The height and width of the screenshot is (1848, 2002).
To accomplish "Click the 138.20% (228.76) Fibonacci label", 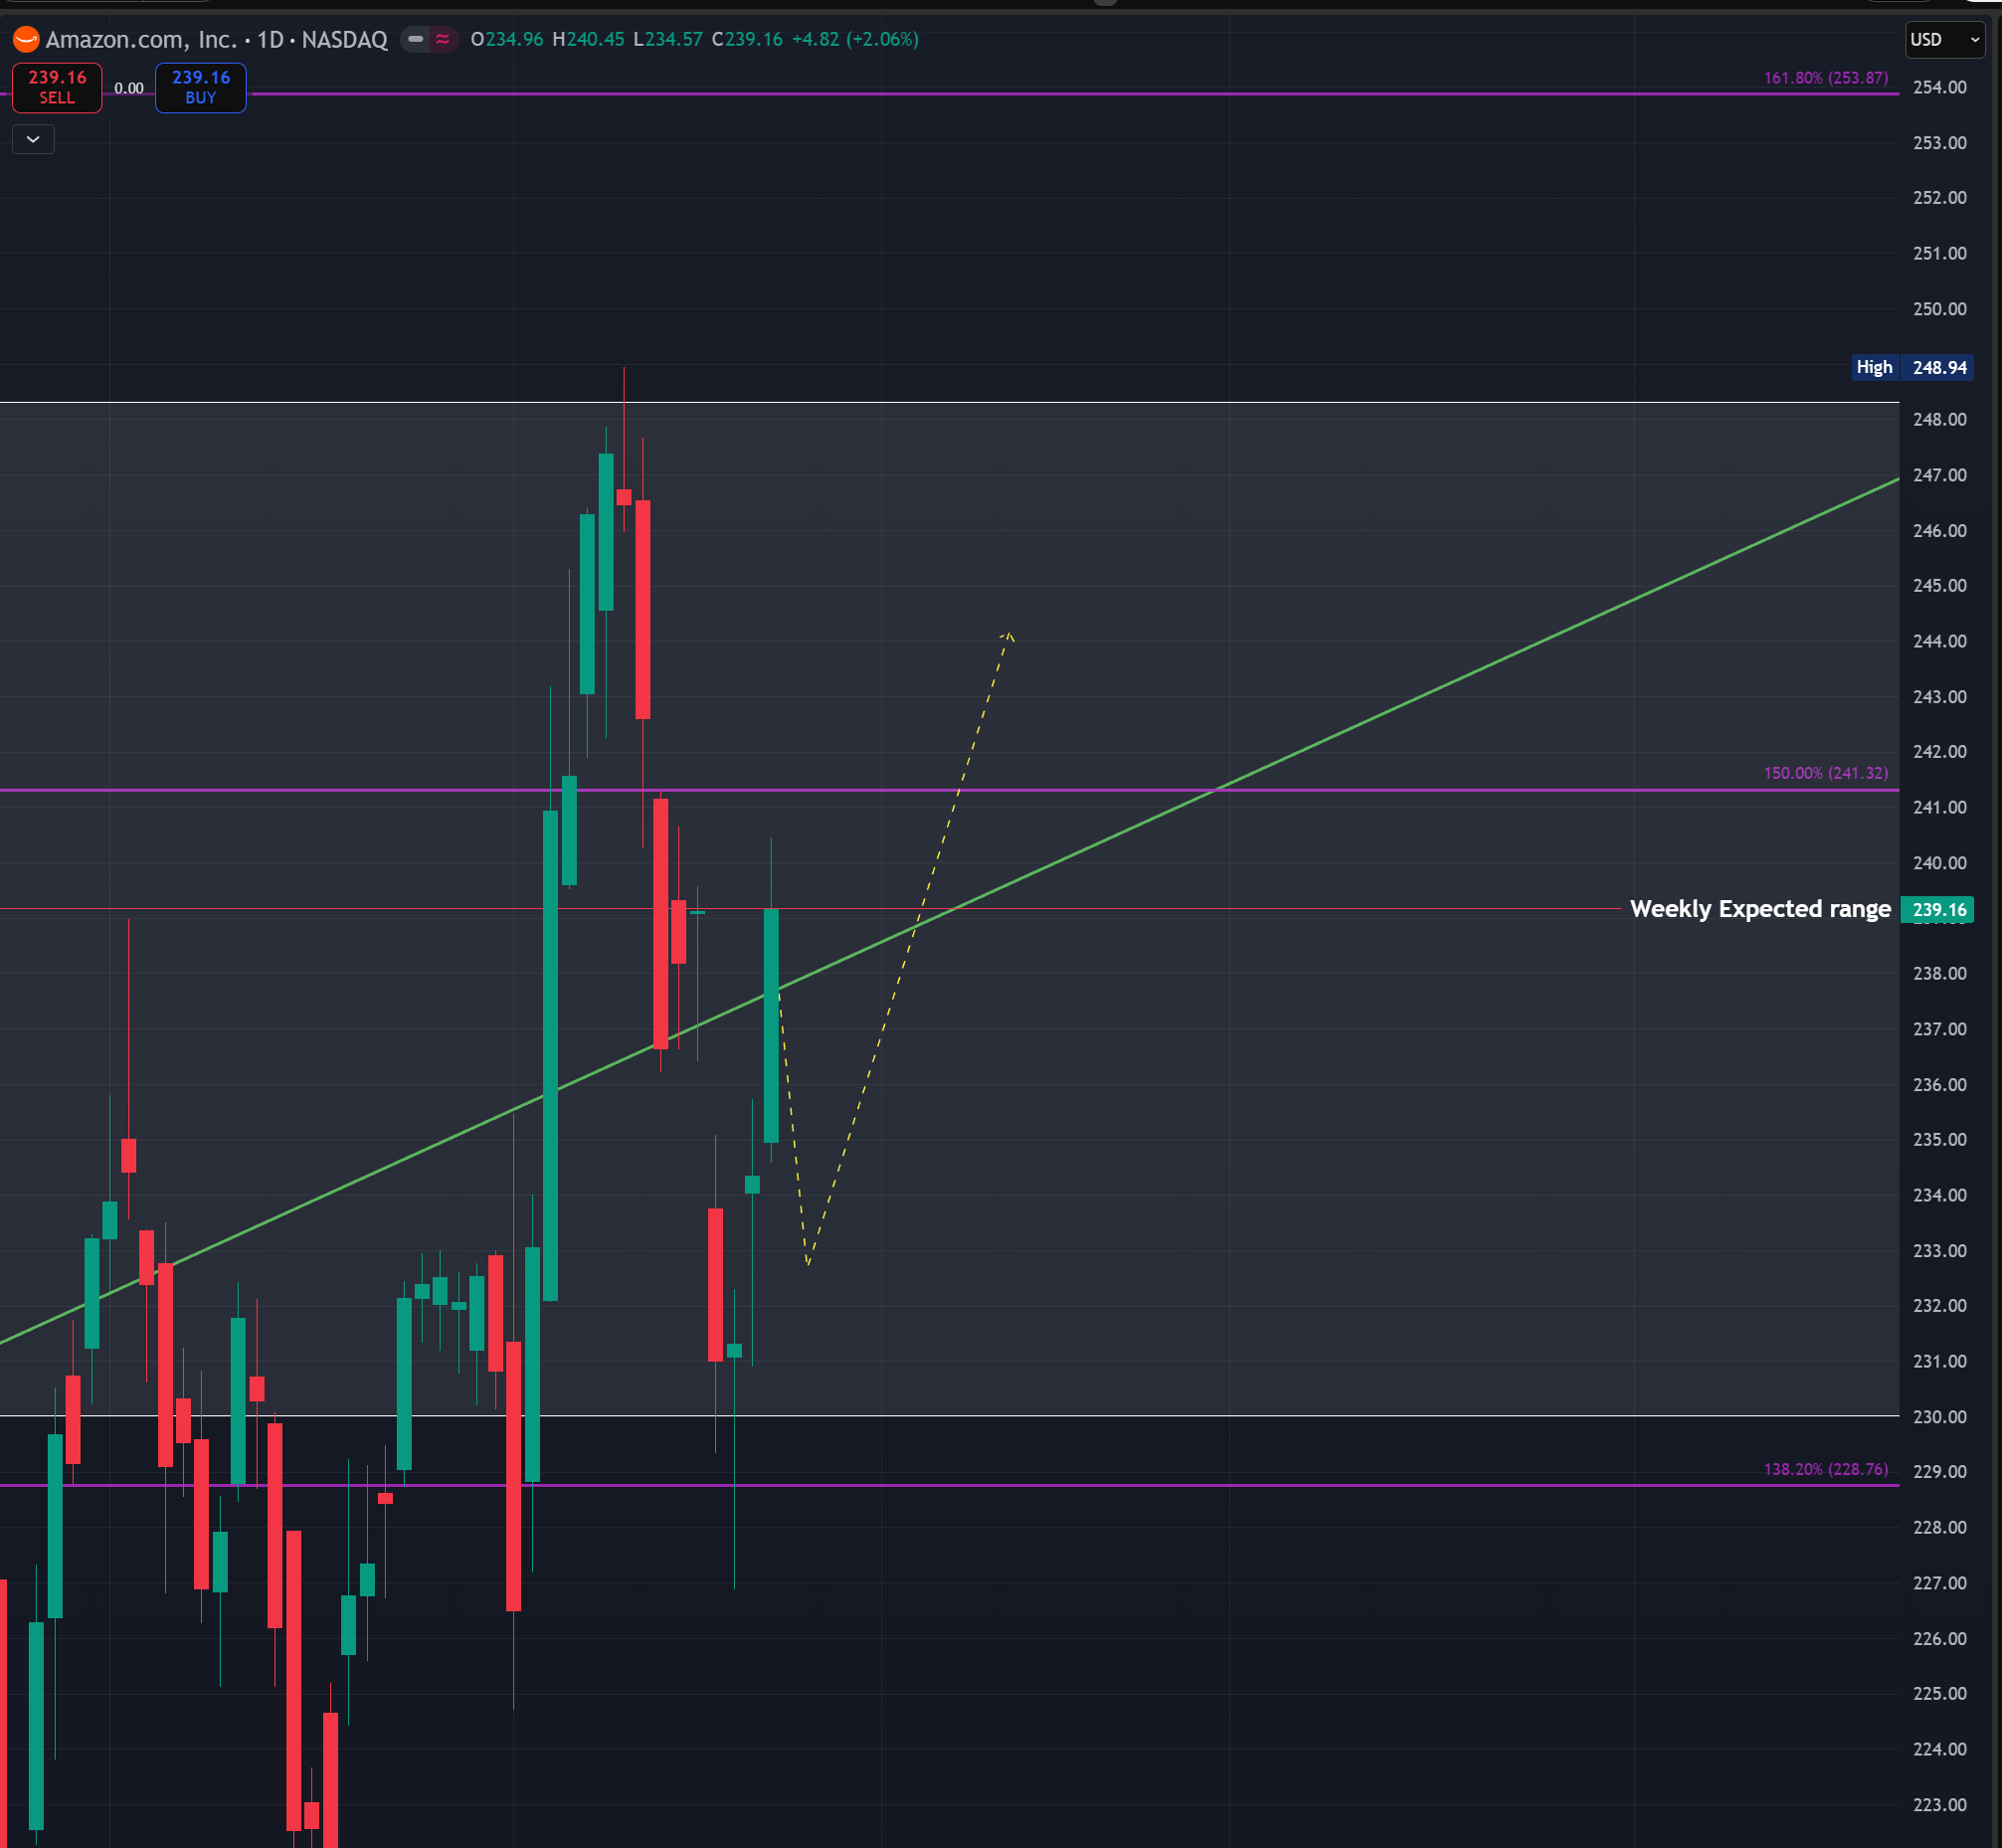I will (1825, 1469).
